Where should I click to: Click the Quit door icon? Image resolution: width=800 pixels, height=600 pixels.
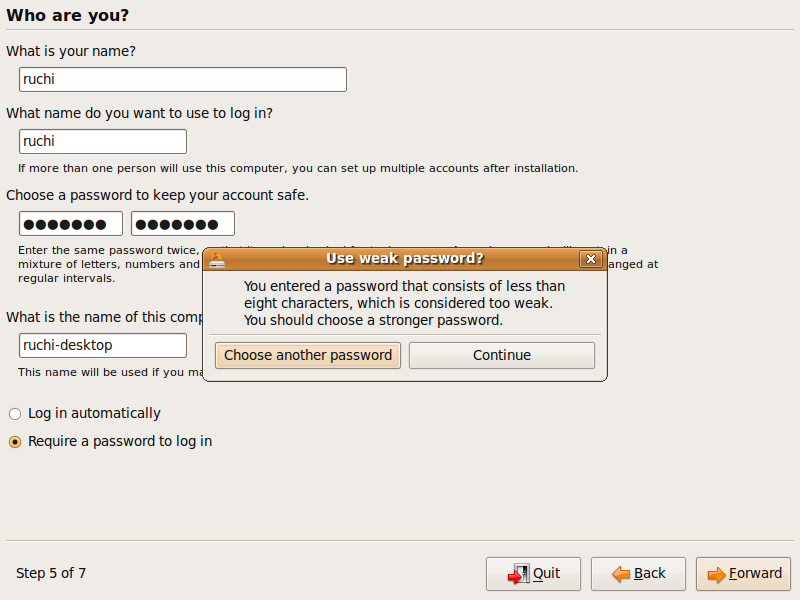517,574
